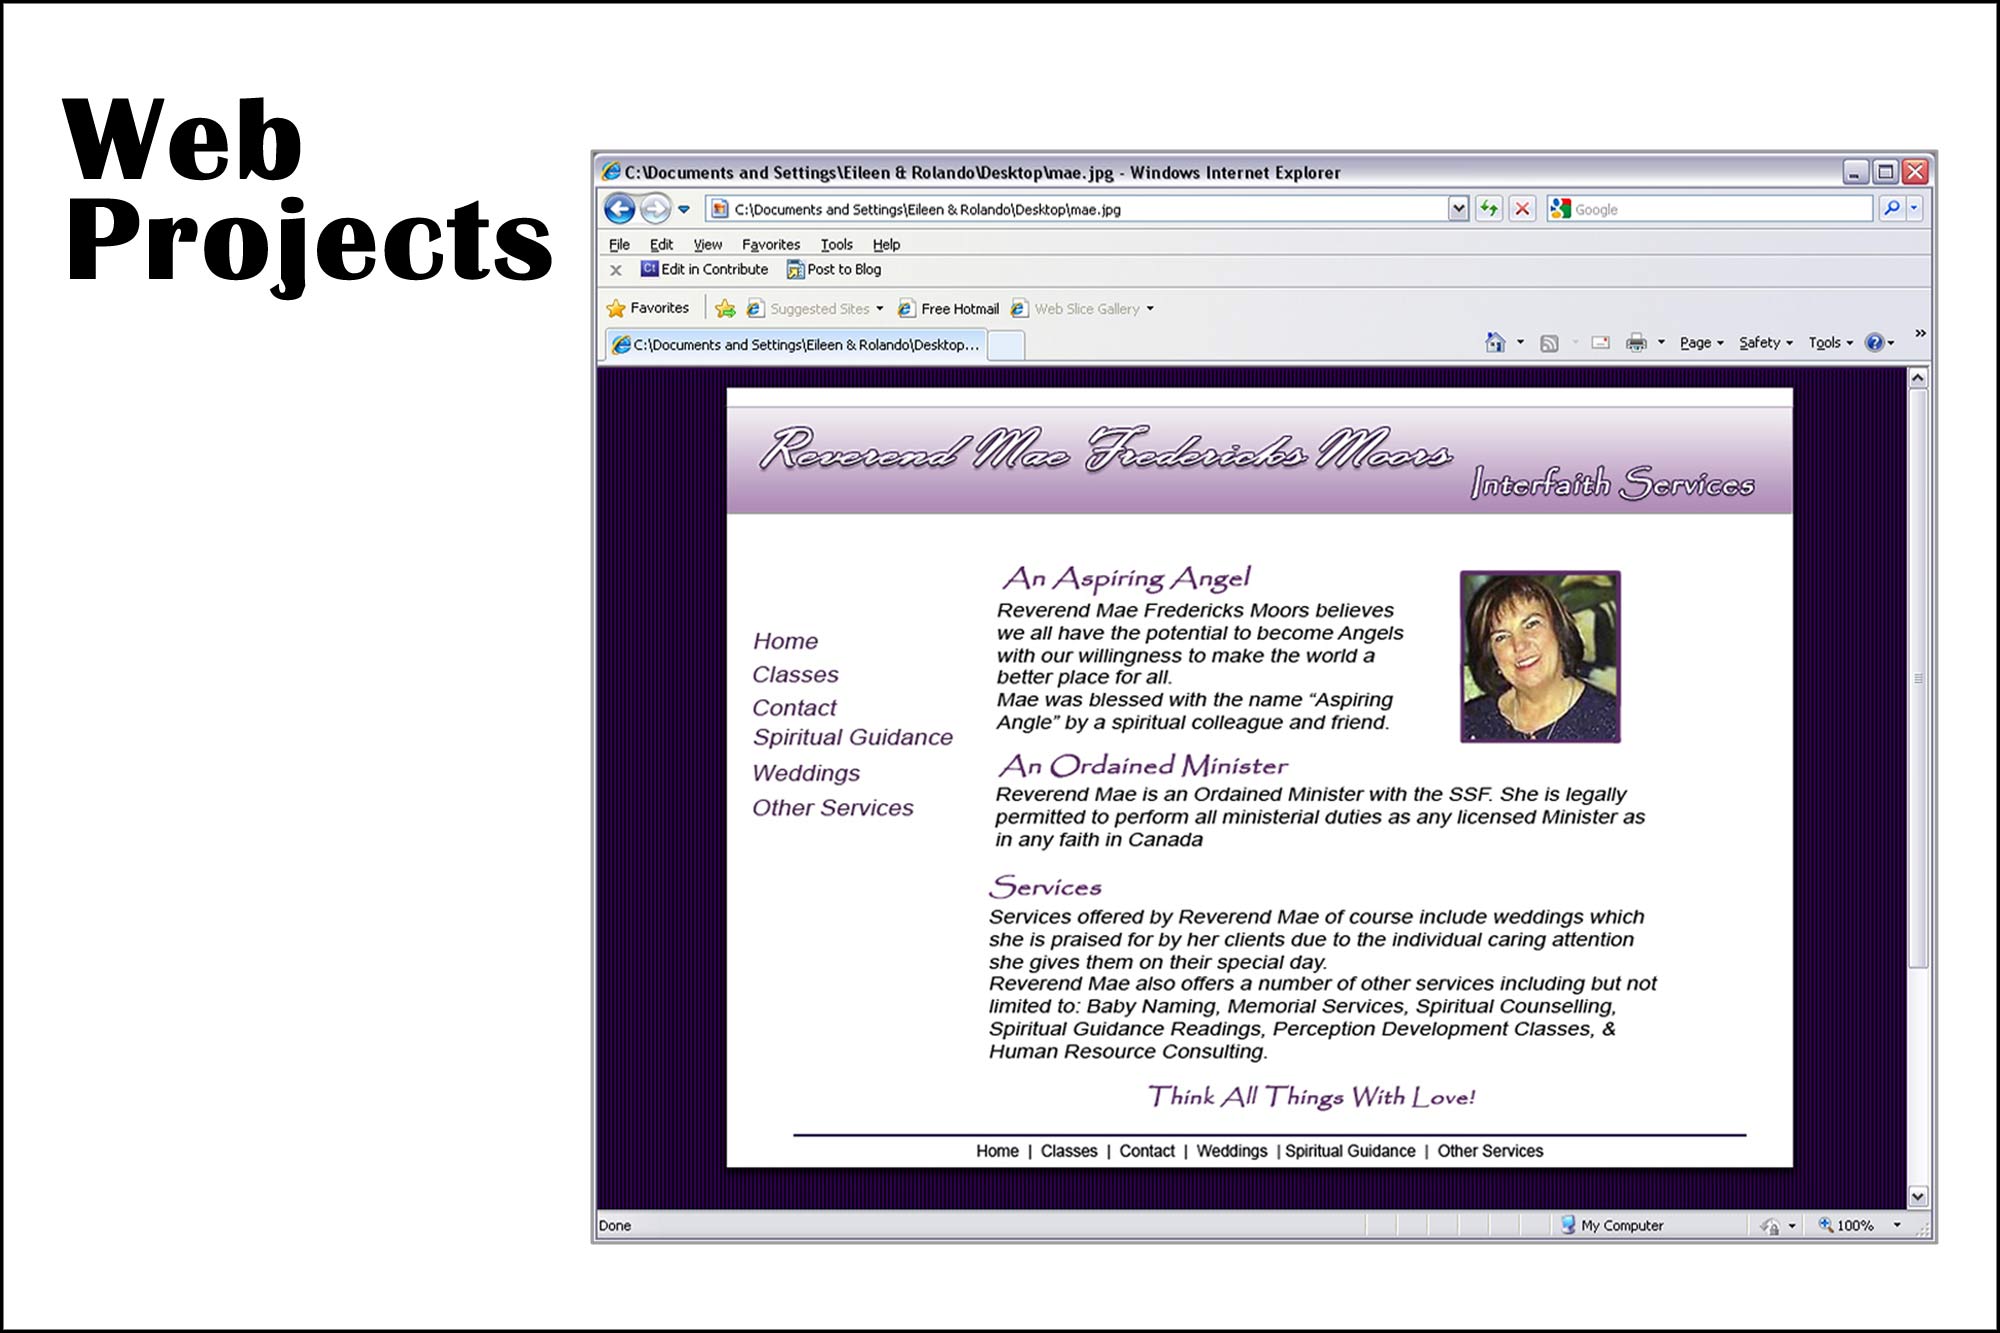
Task: Expand the Print options dropdown arrow
Action: pyautogui.click(x=1661, y=342)
